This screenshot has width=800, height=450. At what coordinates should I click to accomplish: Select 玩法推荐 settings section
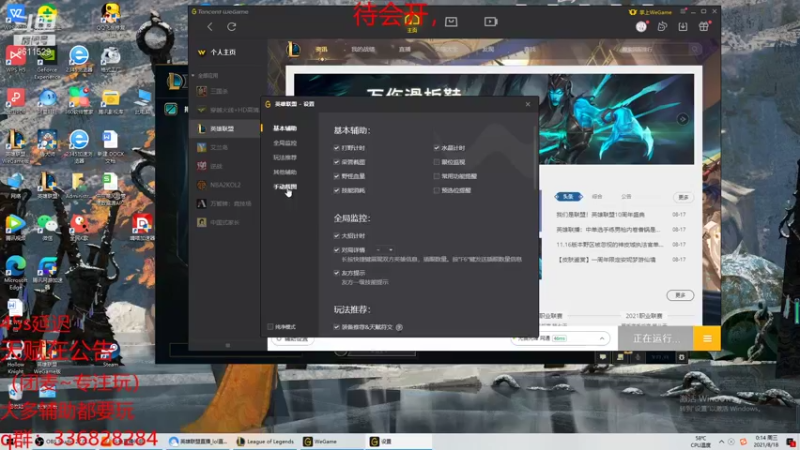285,158
